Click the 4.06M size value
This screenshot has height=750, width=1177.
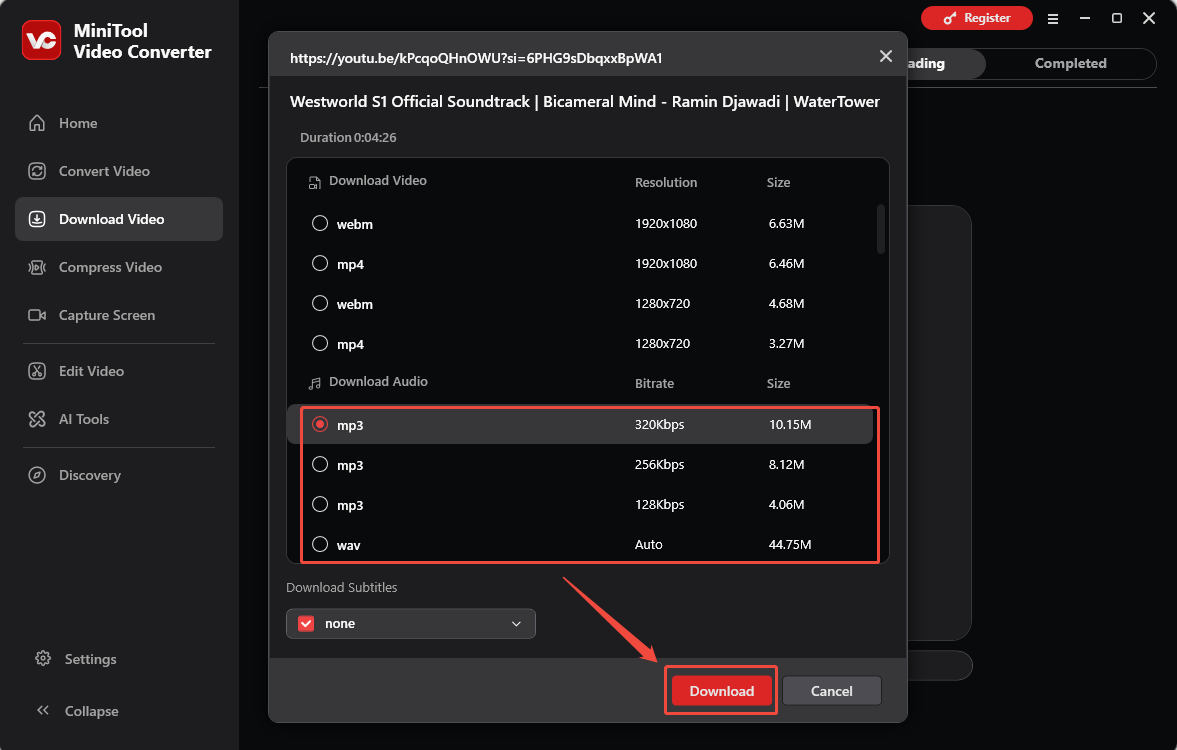(787, 505)
